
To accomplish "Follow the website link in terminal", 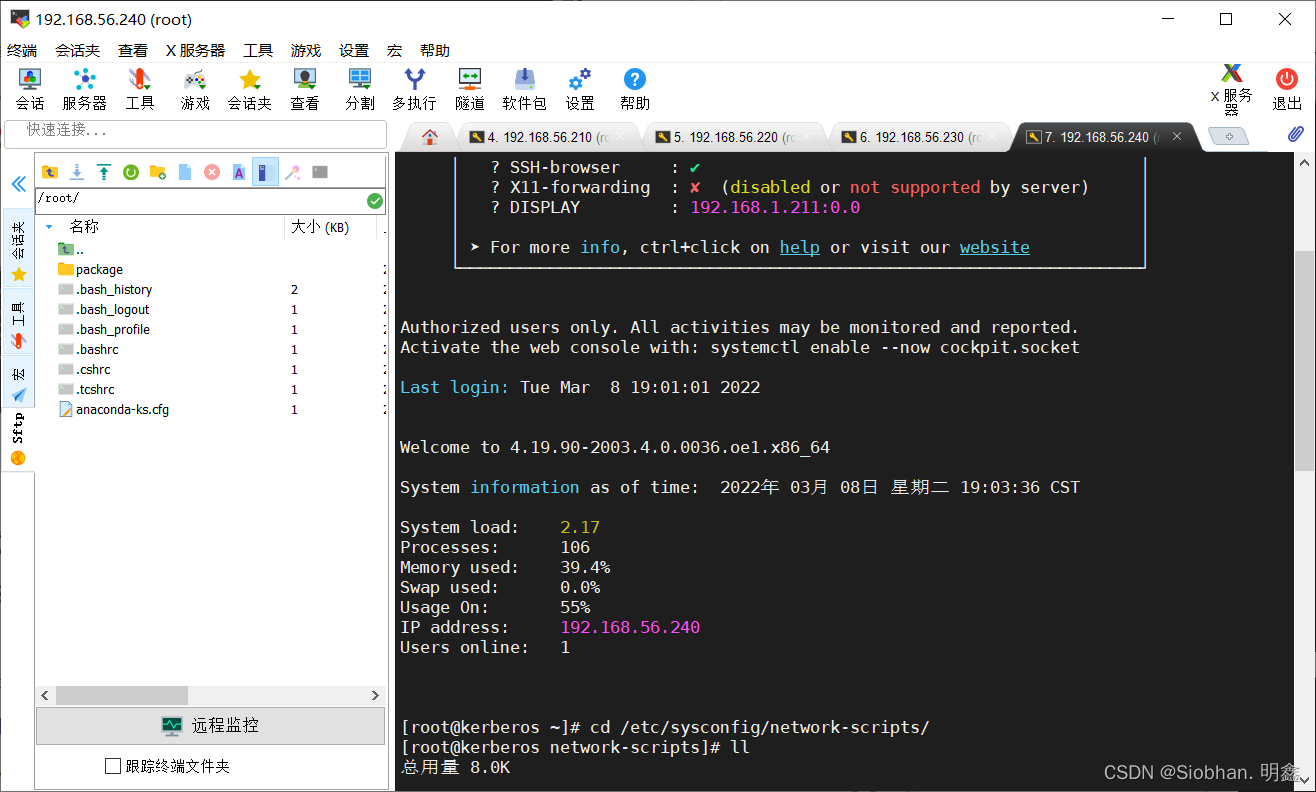I will pos(994,247).
